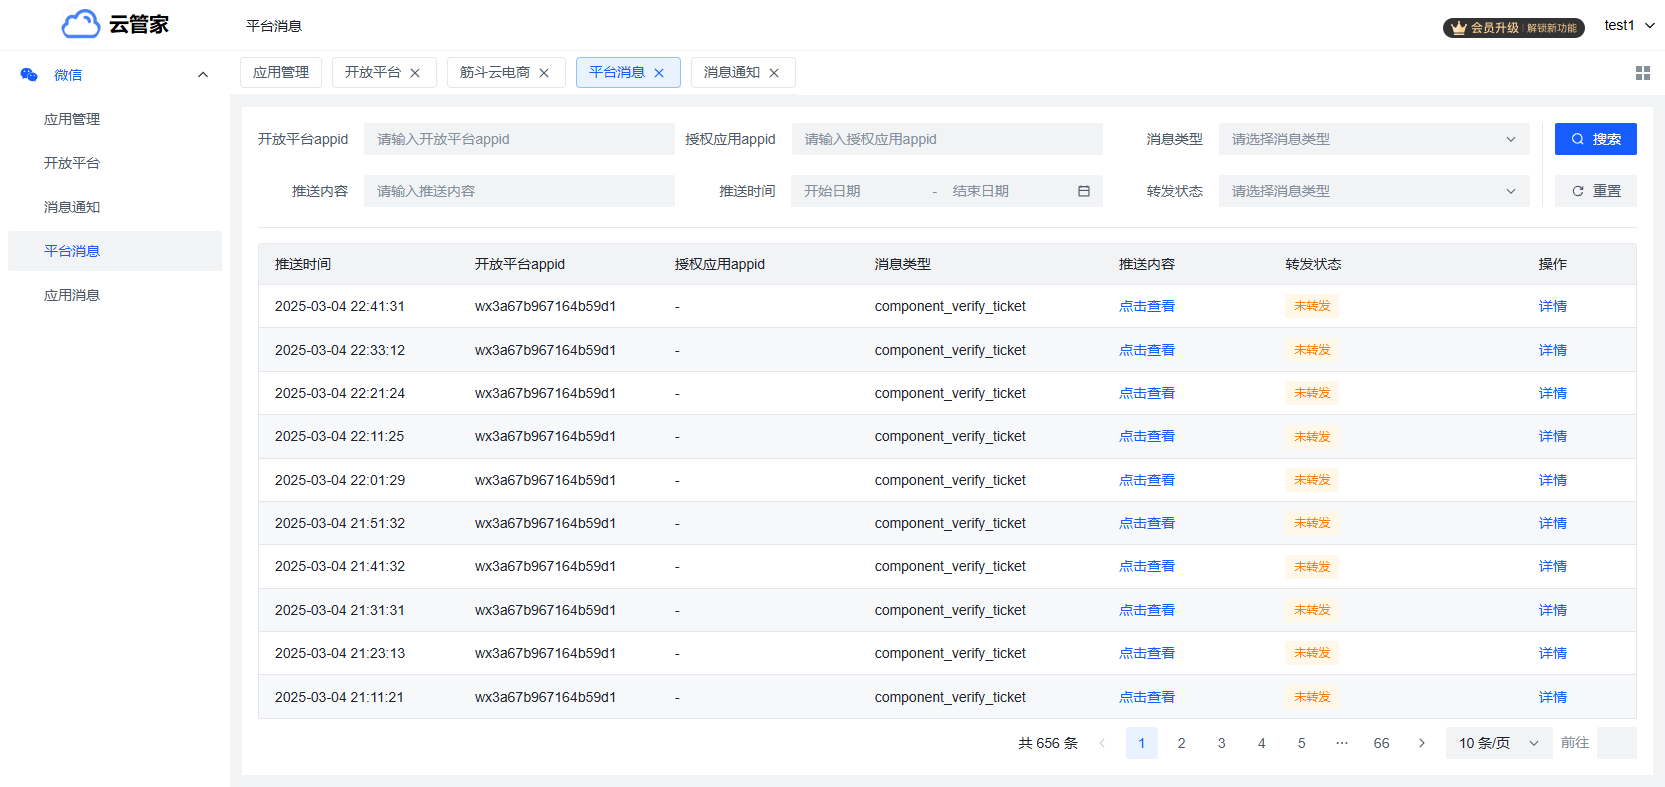Click the 结束日期 field

[x=1005, y=191]
